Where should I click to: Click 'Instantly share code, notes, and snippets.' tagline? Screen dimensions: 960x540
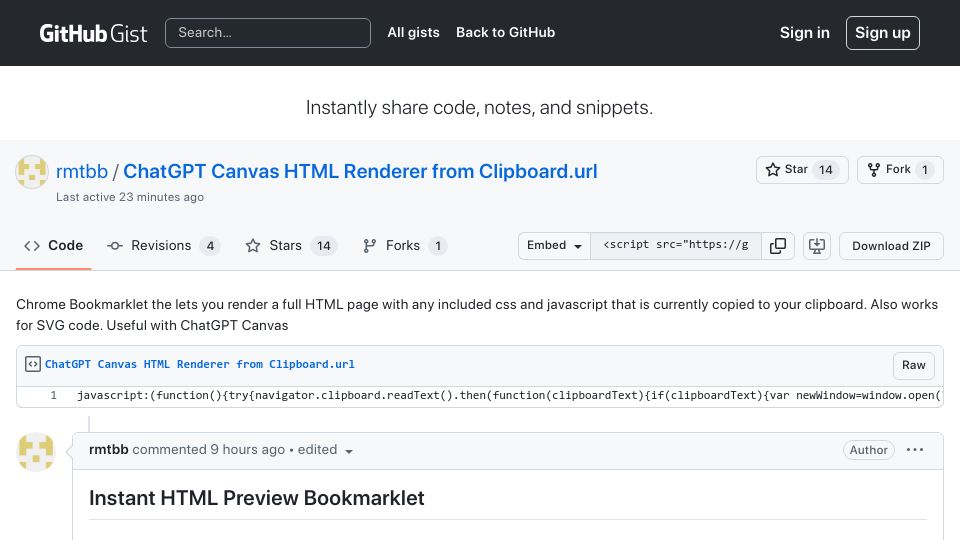coord(479,108)
